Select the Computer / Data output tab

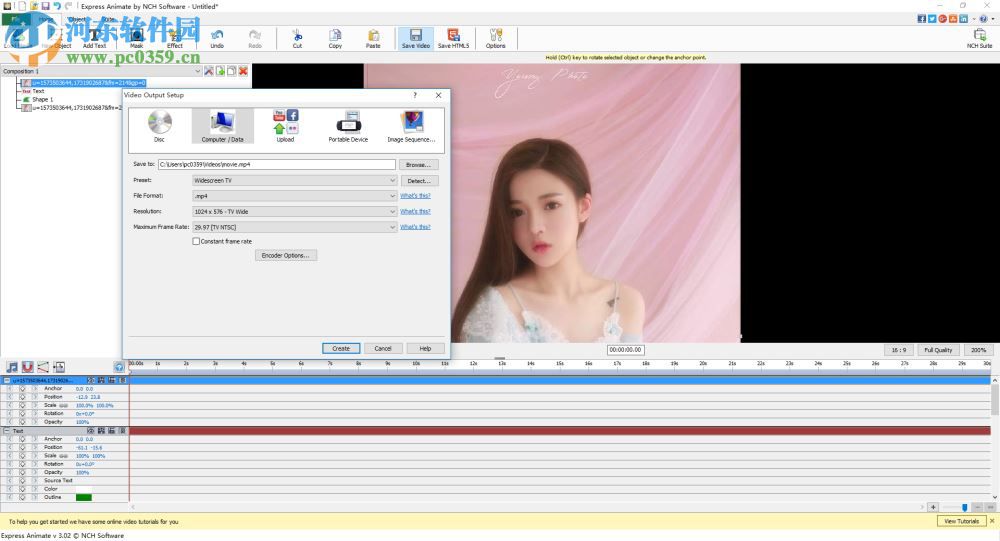223,126
